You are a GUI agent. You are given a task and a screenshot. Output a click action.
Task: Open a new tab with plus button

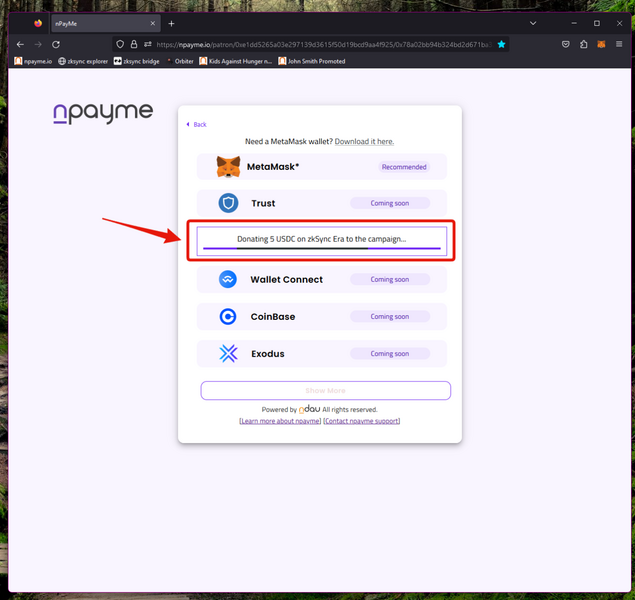171,23
